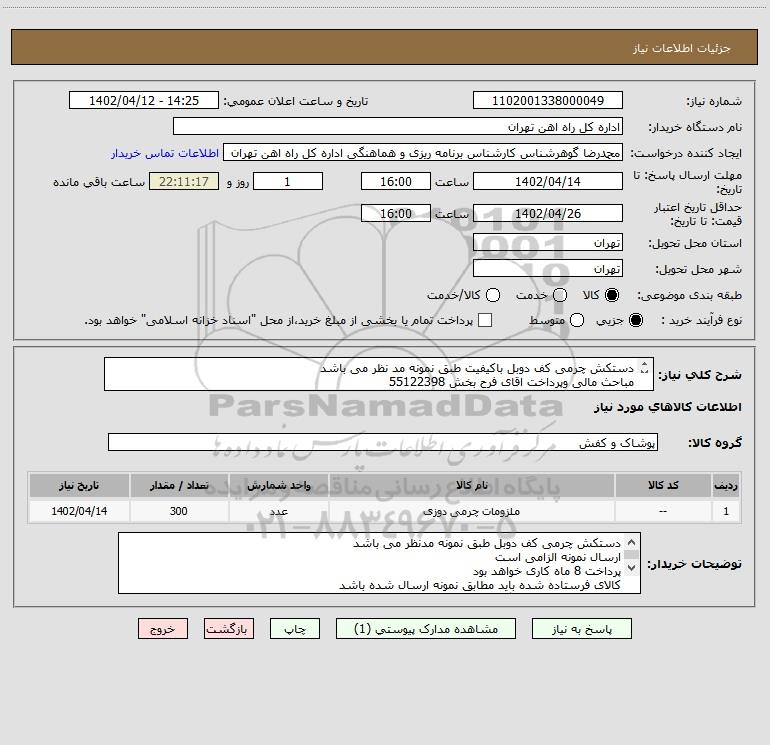Screen dimensions: 770x745
Task: Click the price validity date 1402/04/26 field
Action: tap(548, 213)
